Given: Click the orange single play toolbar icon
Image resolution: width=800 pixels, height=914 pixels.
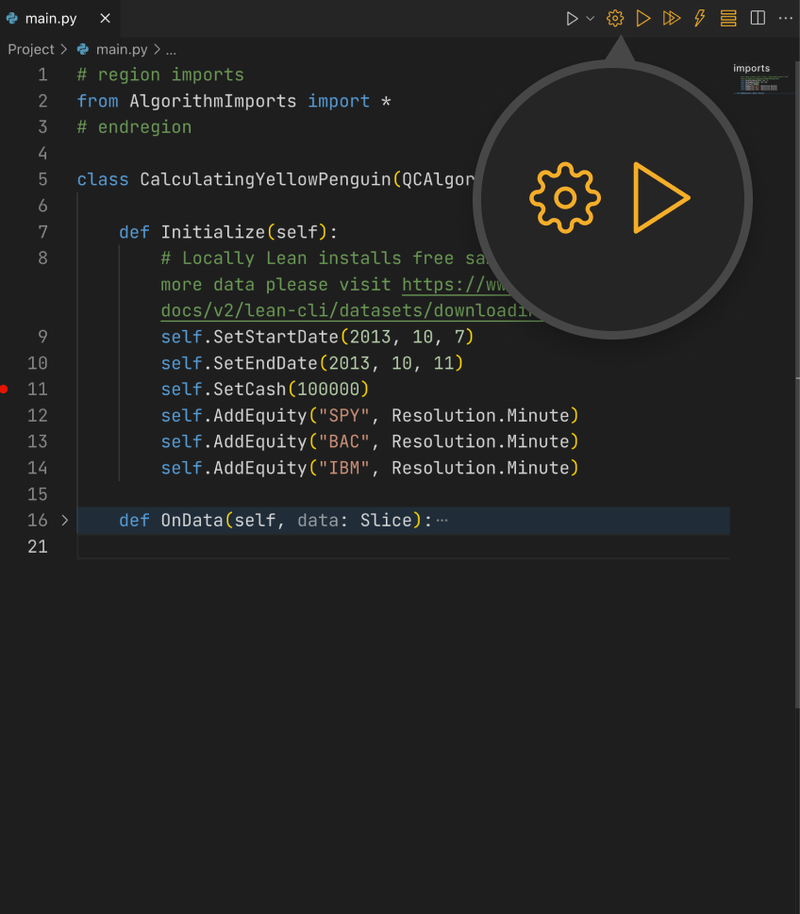Looking at the screenshot, I should pyautogui.click(x=643, y=18).
